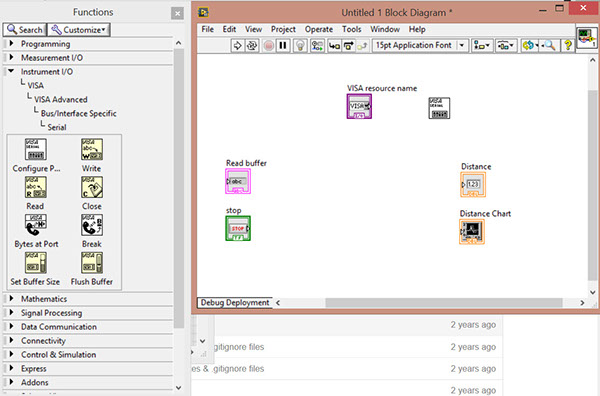Select the Bytes at Port palette icon
Screen dimensions: 600x396
(36, 225)
